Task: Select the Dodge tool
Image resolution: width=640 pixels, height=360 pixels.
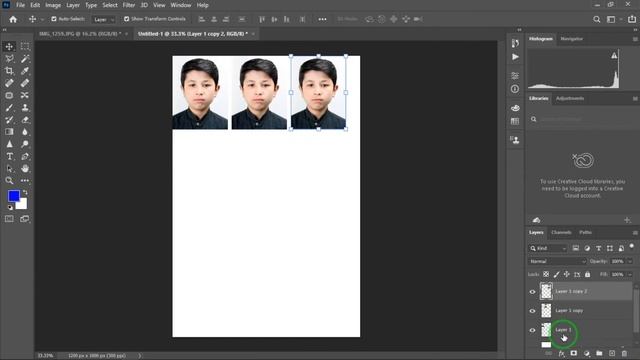Action: click(25, 144)
